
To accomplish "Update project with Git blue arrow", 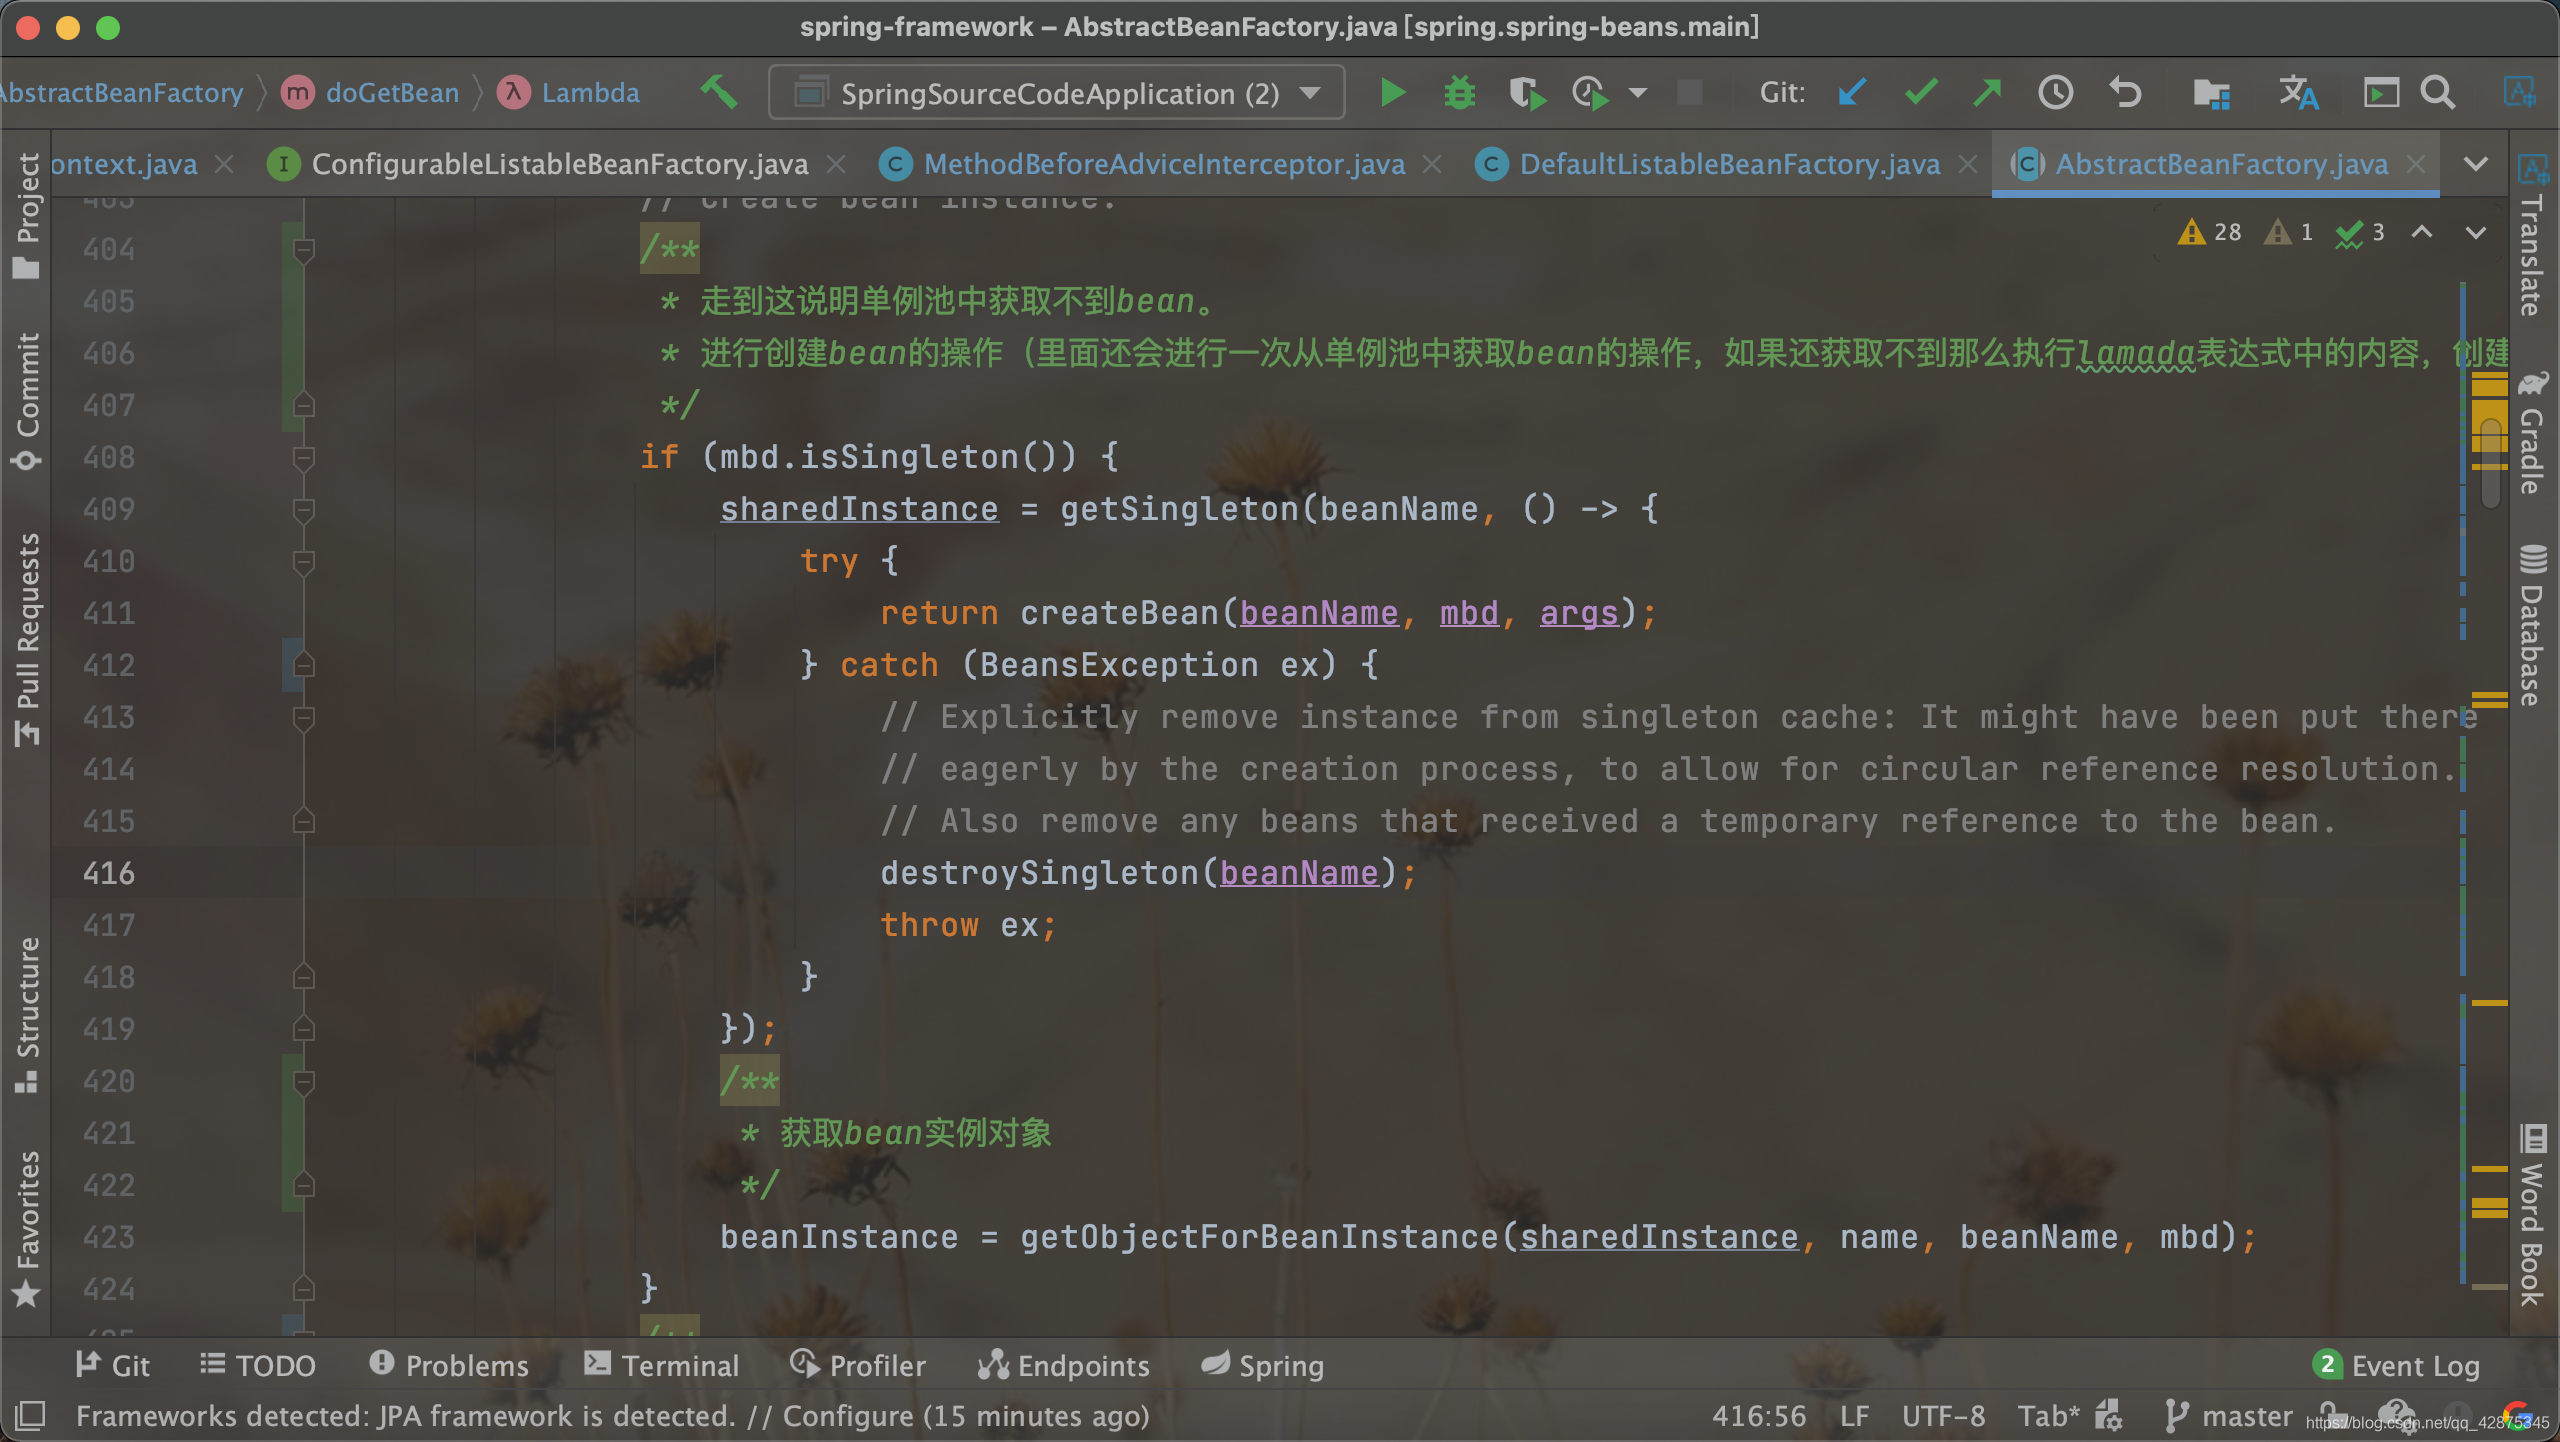I will click(1851, 93).
